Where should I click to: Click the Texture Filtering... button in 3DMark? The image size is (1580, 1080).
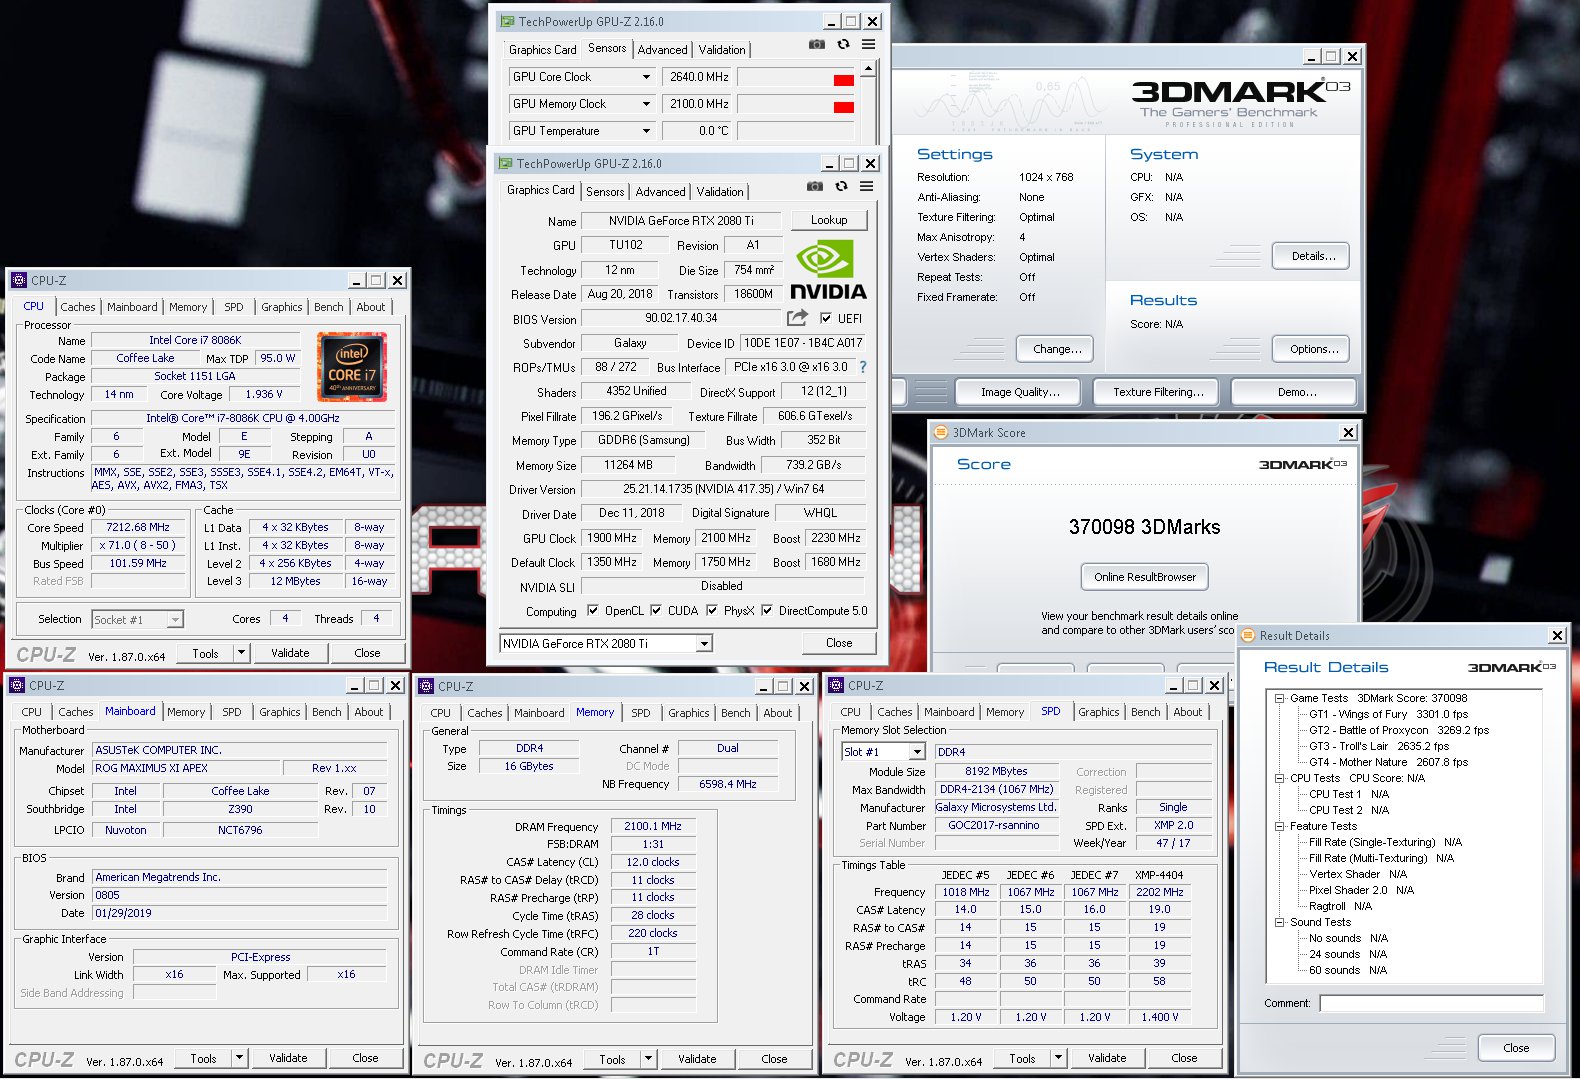[x=1157, y=392]
